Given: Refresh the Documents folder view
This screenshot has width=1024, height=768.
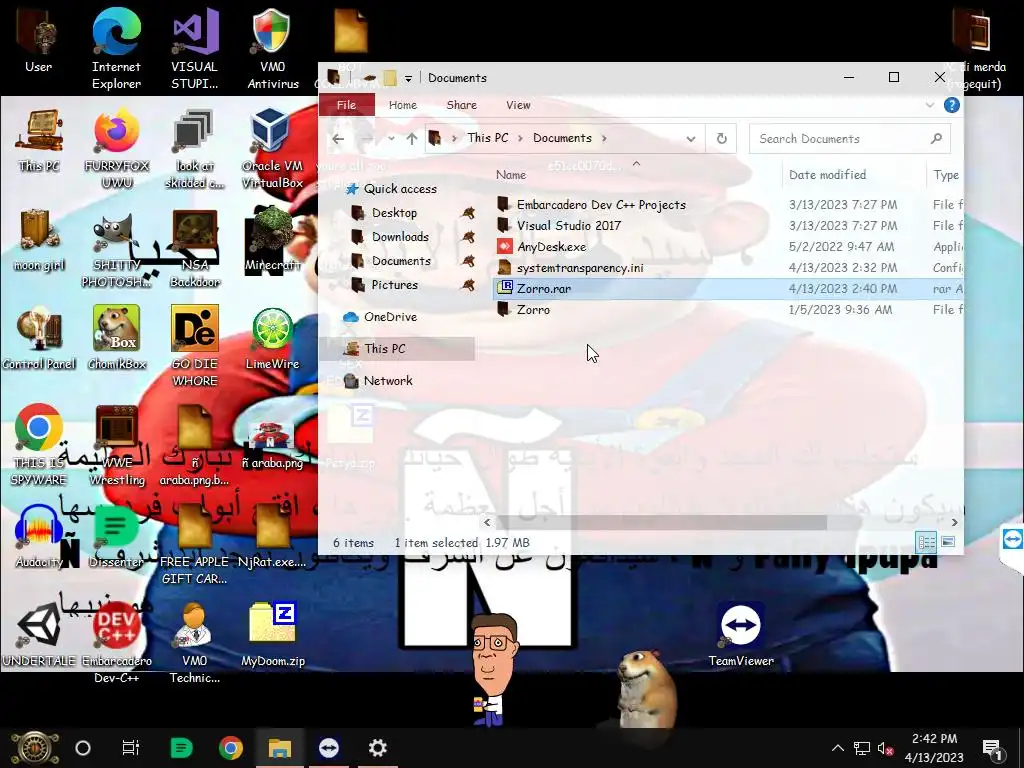Looking at the screenshot, I should pyautogui.click(x=722, y=138).
